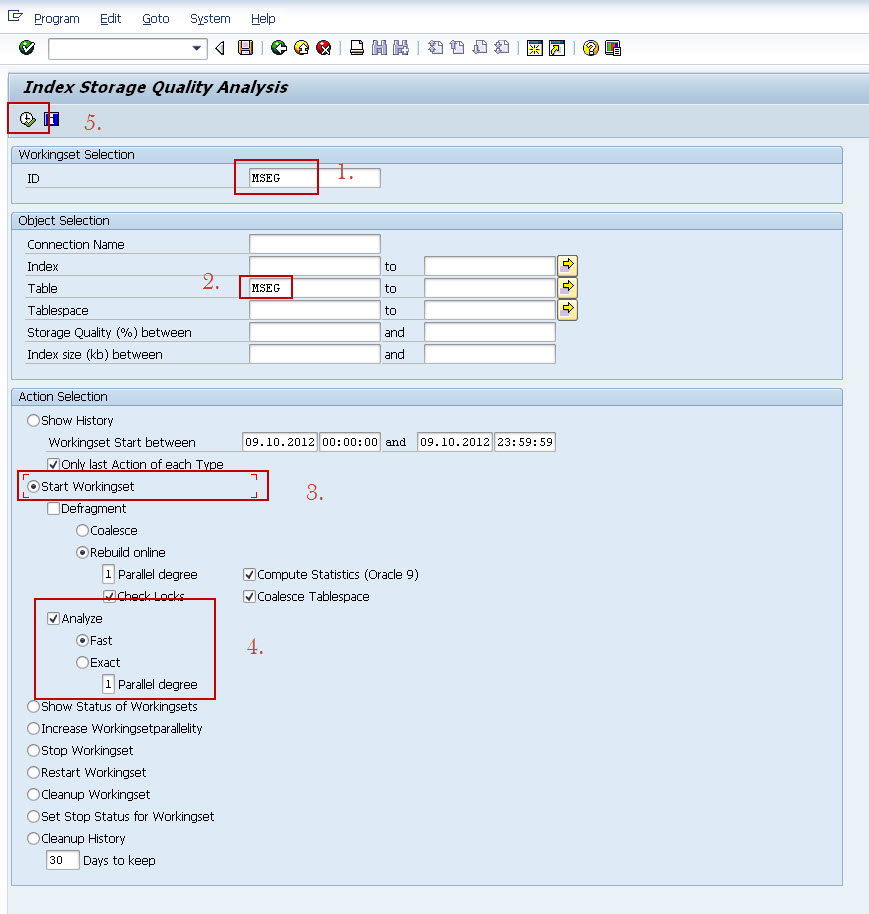Cancel with the red X toolbar icon

(322, 48)
